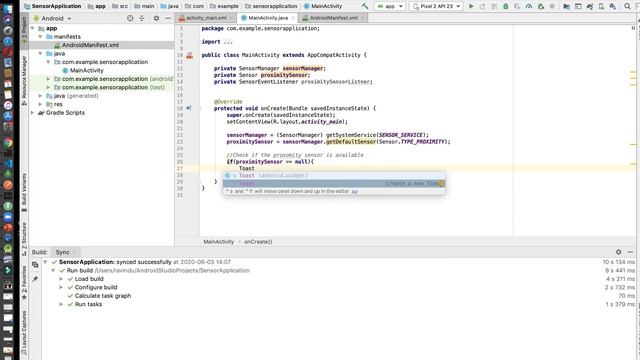Viewport: 640px width, 360px height.
Task: Expand the Configure build step
Action: pos(61,287)
